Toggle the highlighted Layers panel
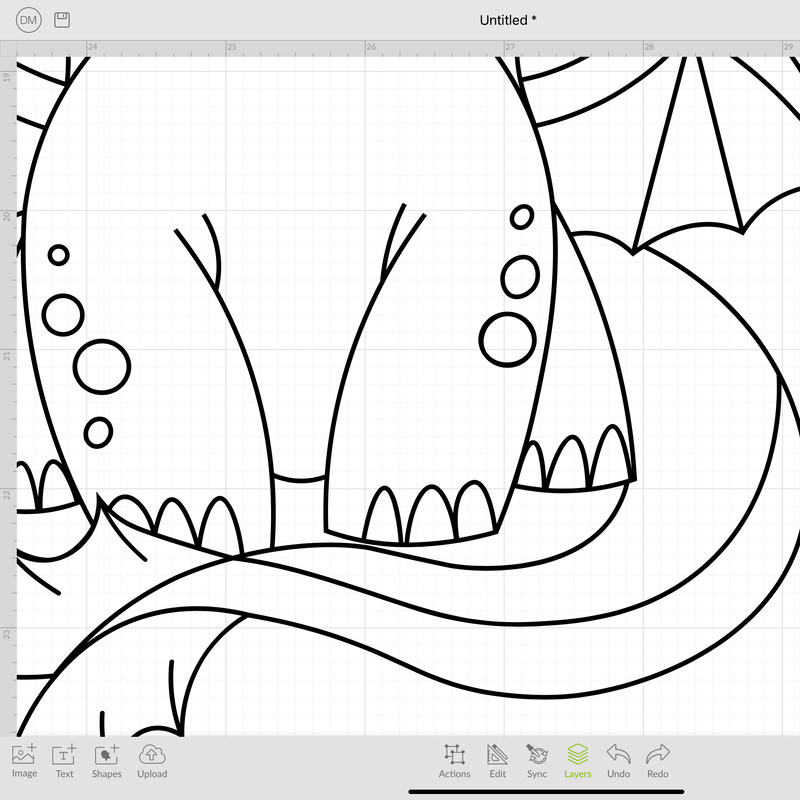 pyautogui.click(x=577, y=761)
